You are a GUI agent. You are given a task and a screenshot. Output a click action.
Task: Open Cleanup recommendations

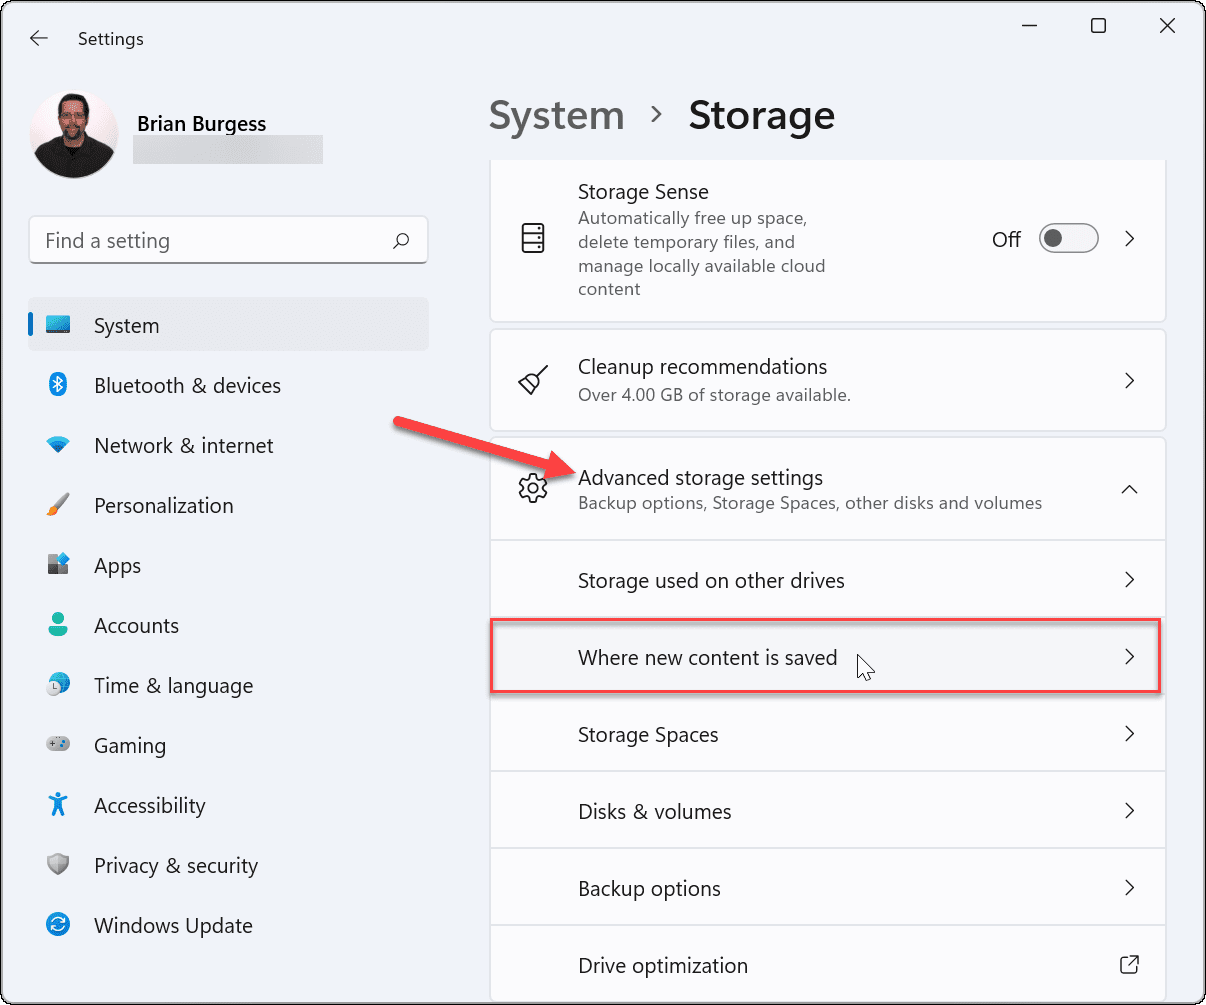tap(828, 380)
